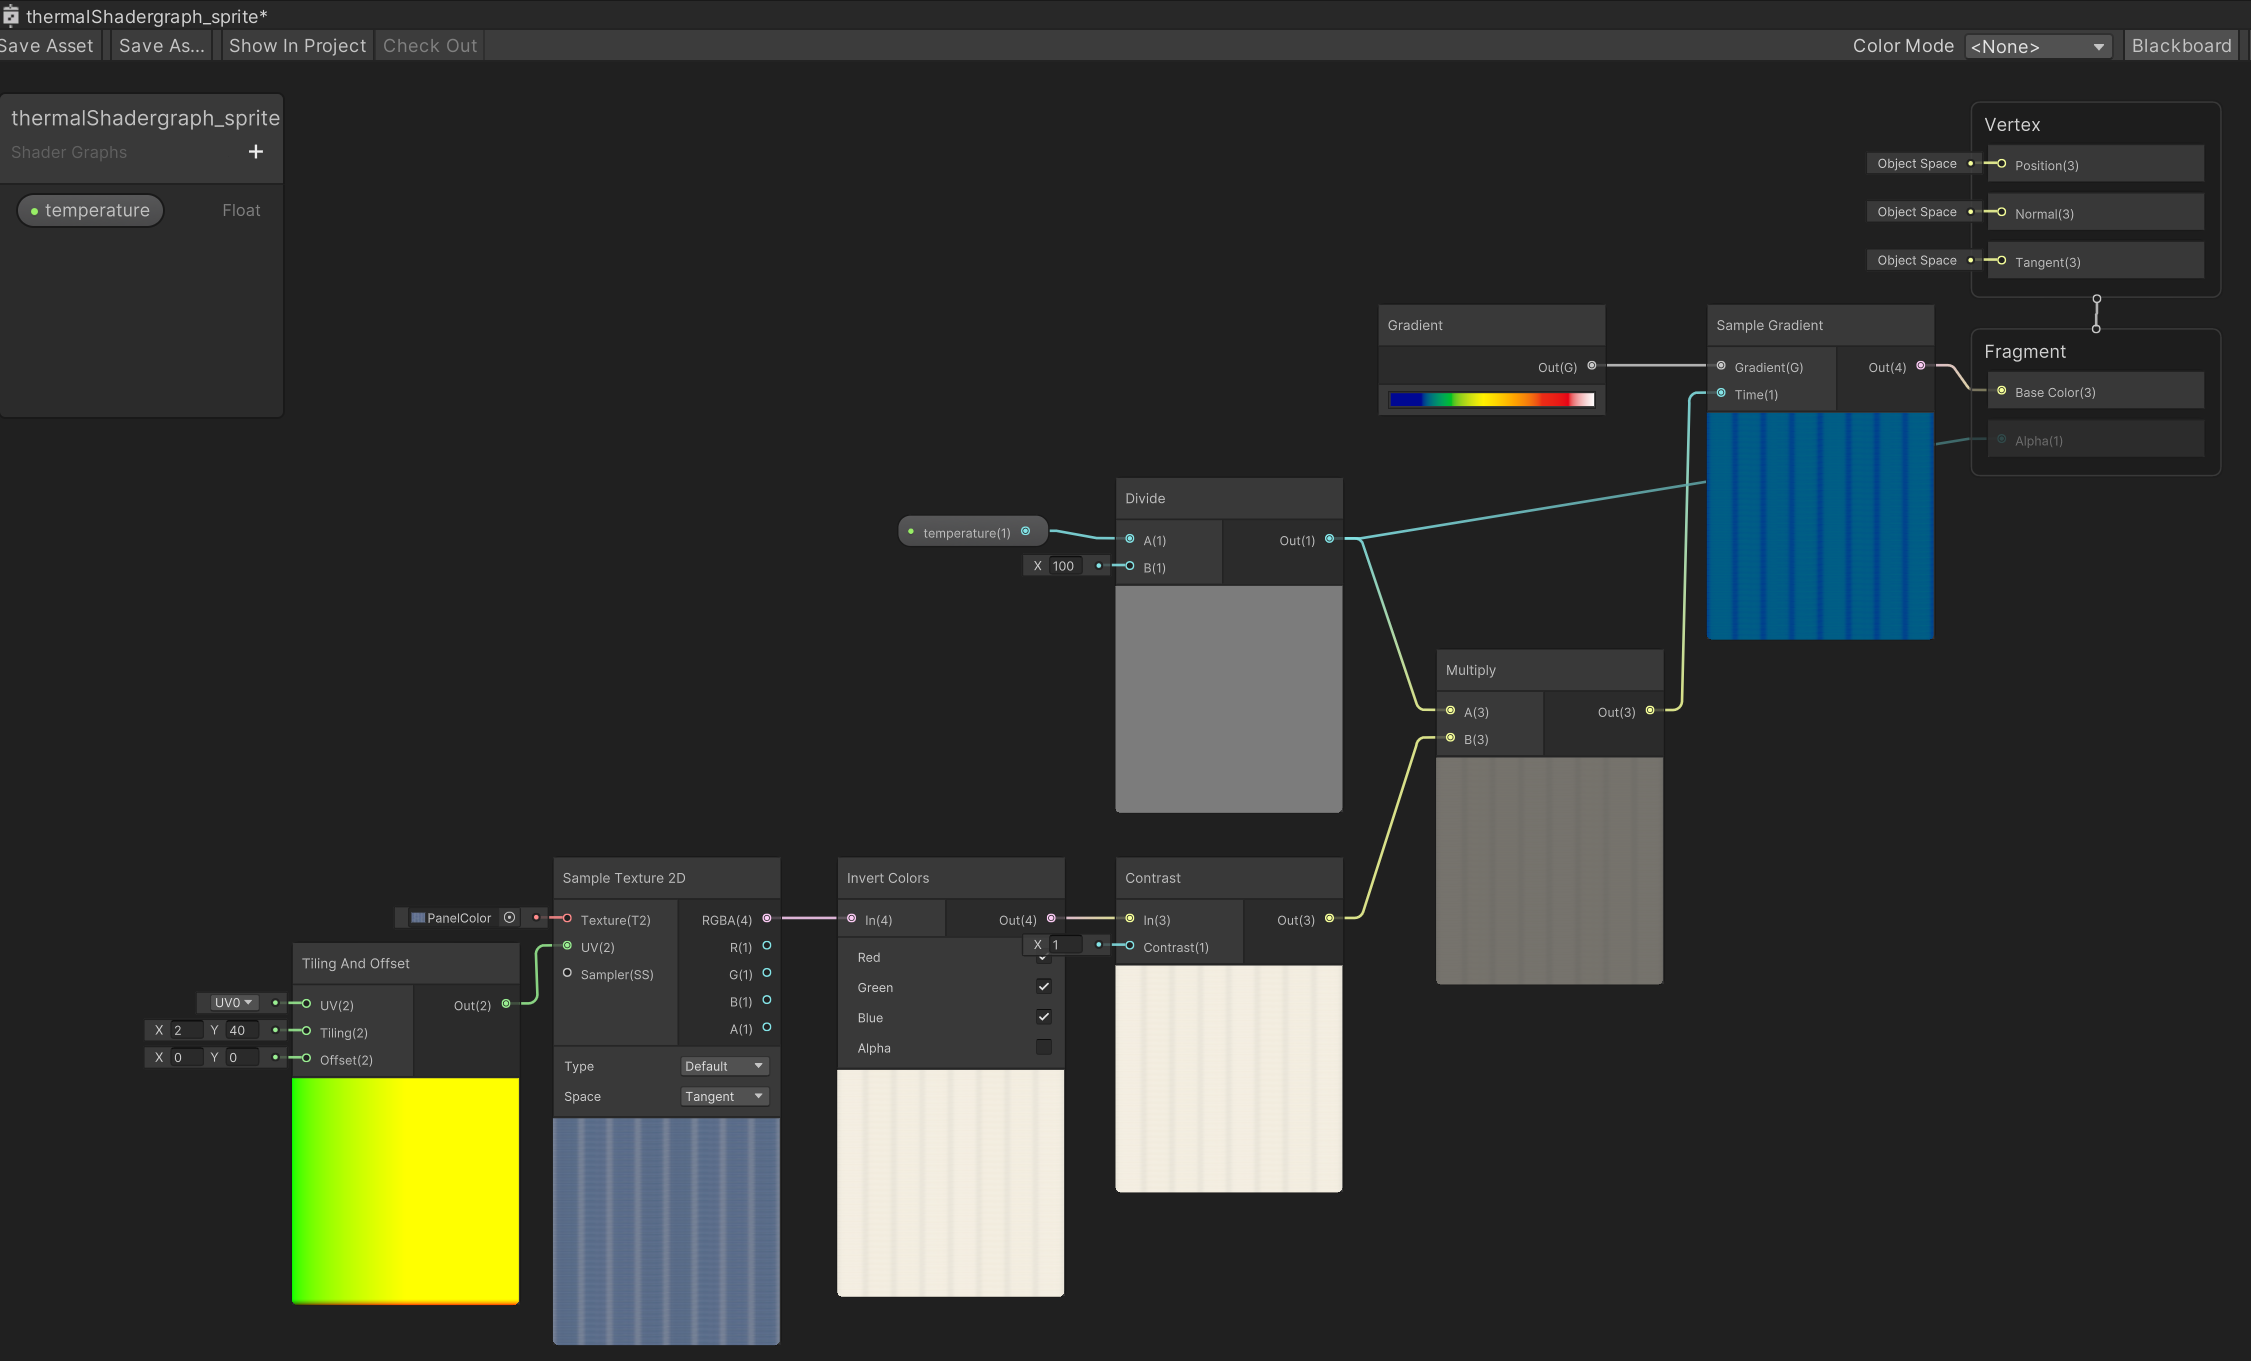Open the Space dropdown set to Tangent

tap(724, 1096)
